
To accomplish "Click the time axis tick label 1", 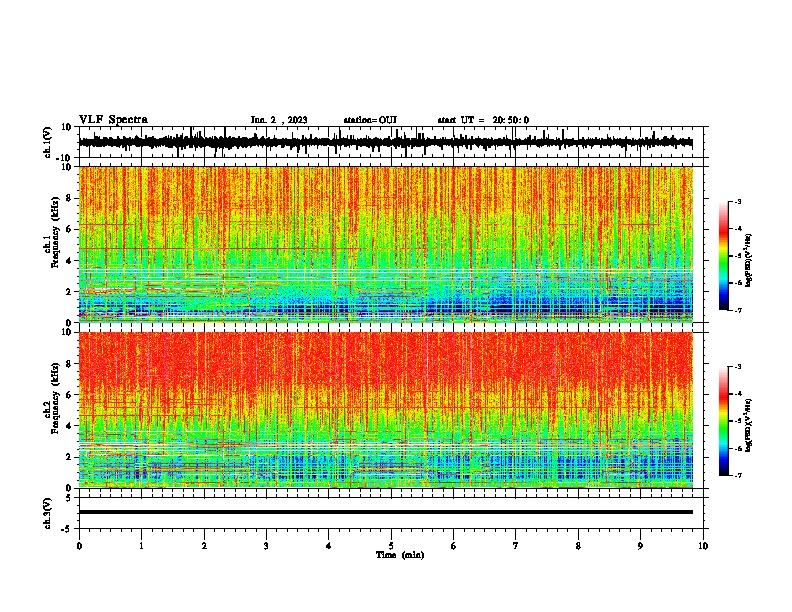I will (141, 546).
